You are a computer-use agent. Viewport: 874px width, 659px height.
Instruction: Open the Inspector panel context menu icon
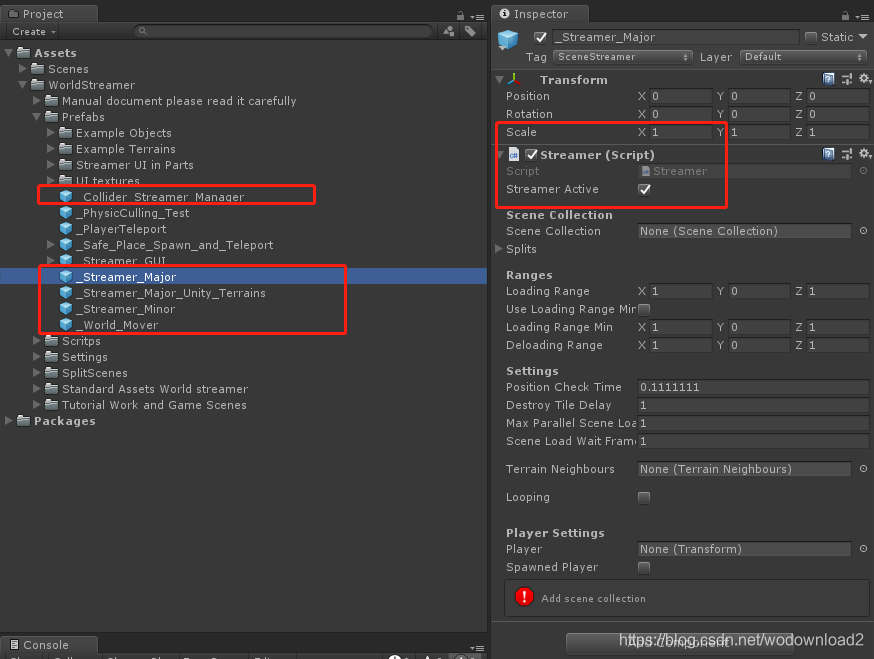[x=862, y=17]
